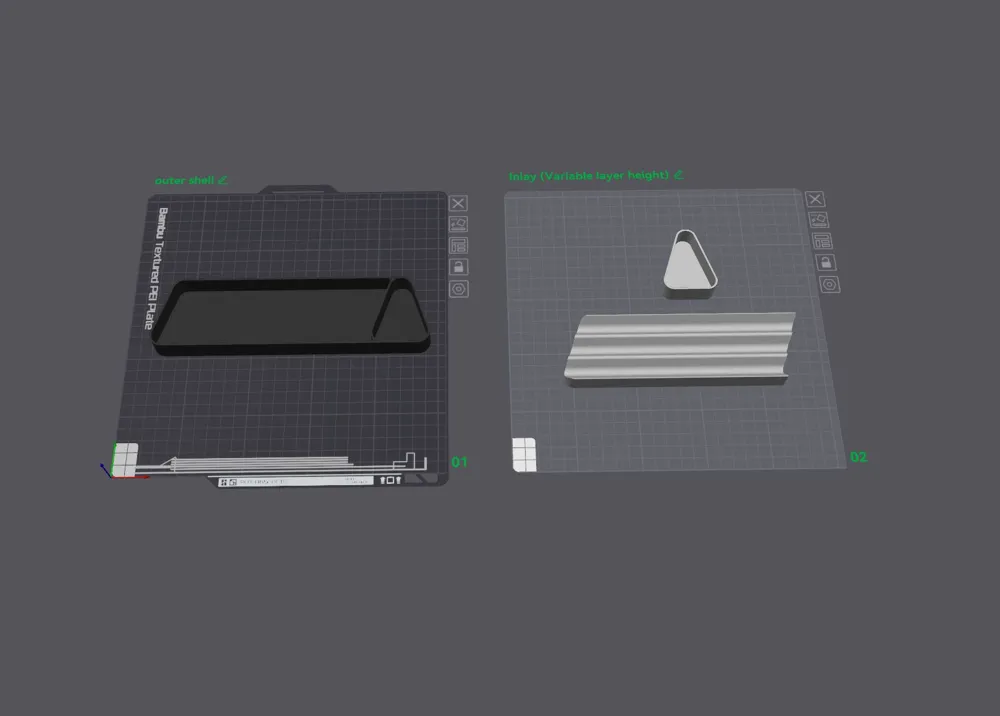Open plate 02 settings hexagon icon
This screenshot has height=716, width=1000.
[x=829, y=284]
